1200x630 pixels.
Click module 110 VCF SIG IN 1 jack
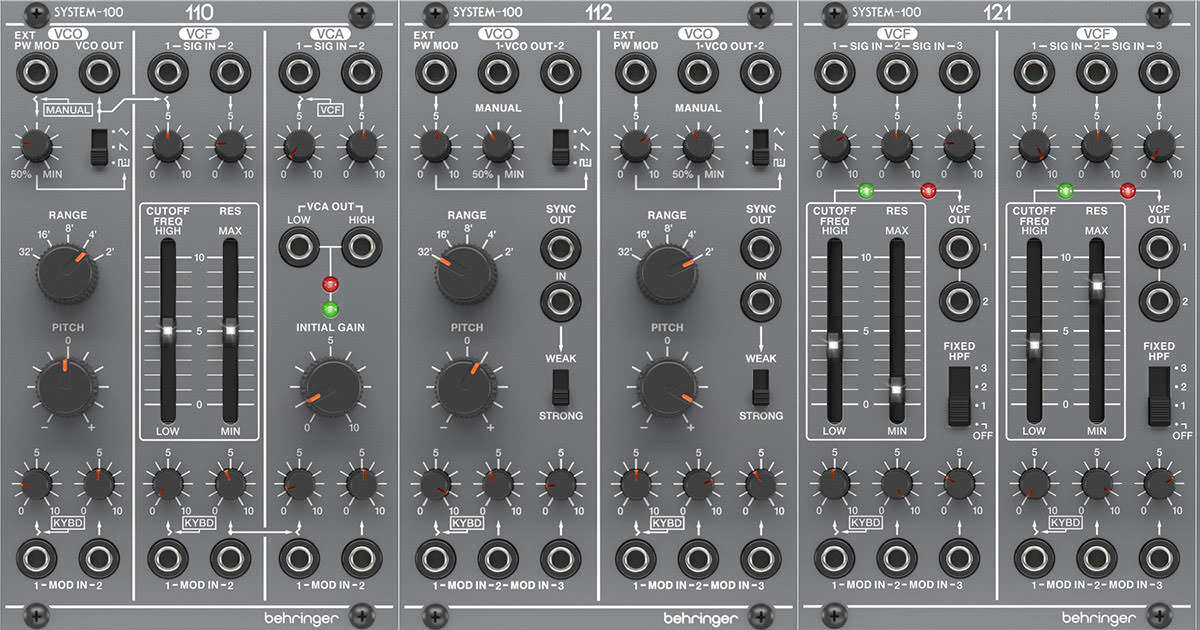click(x=167, y=72)
